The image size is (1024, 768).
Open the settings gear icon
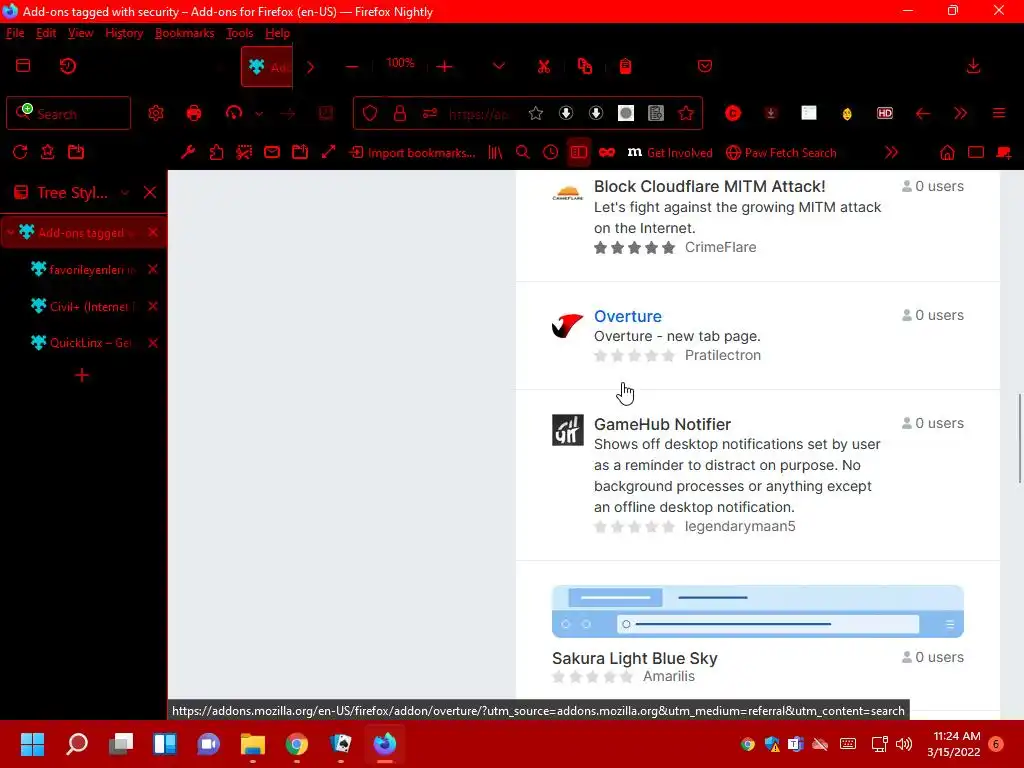pyautogui.click(x=155, y=114)
